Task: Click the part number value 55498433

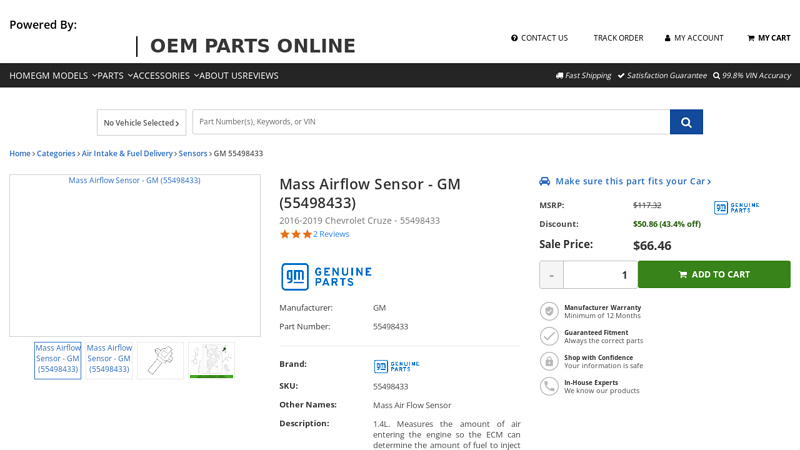Action: [x=390, y=327]
